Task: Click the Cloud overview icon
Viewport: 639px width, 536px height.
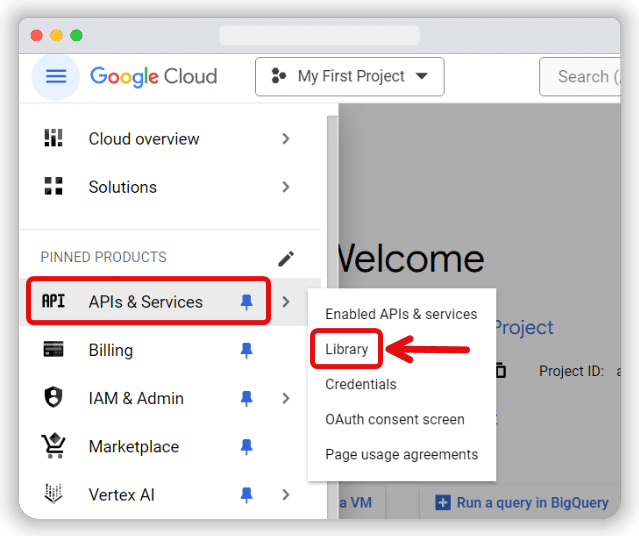Action: coord(53,138)
